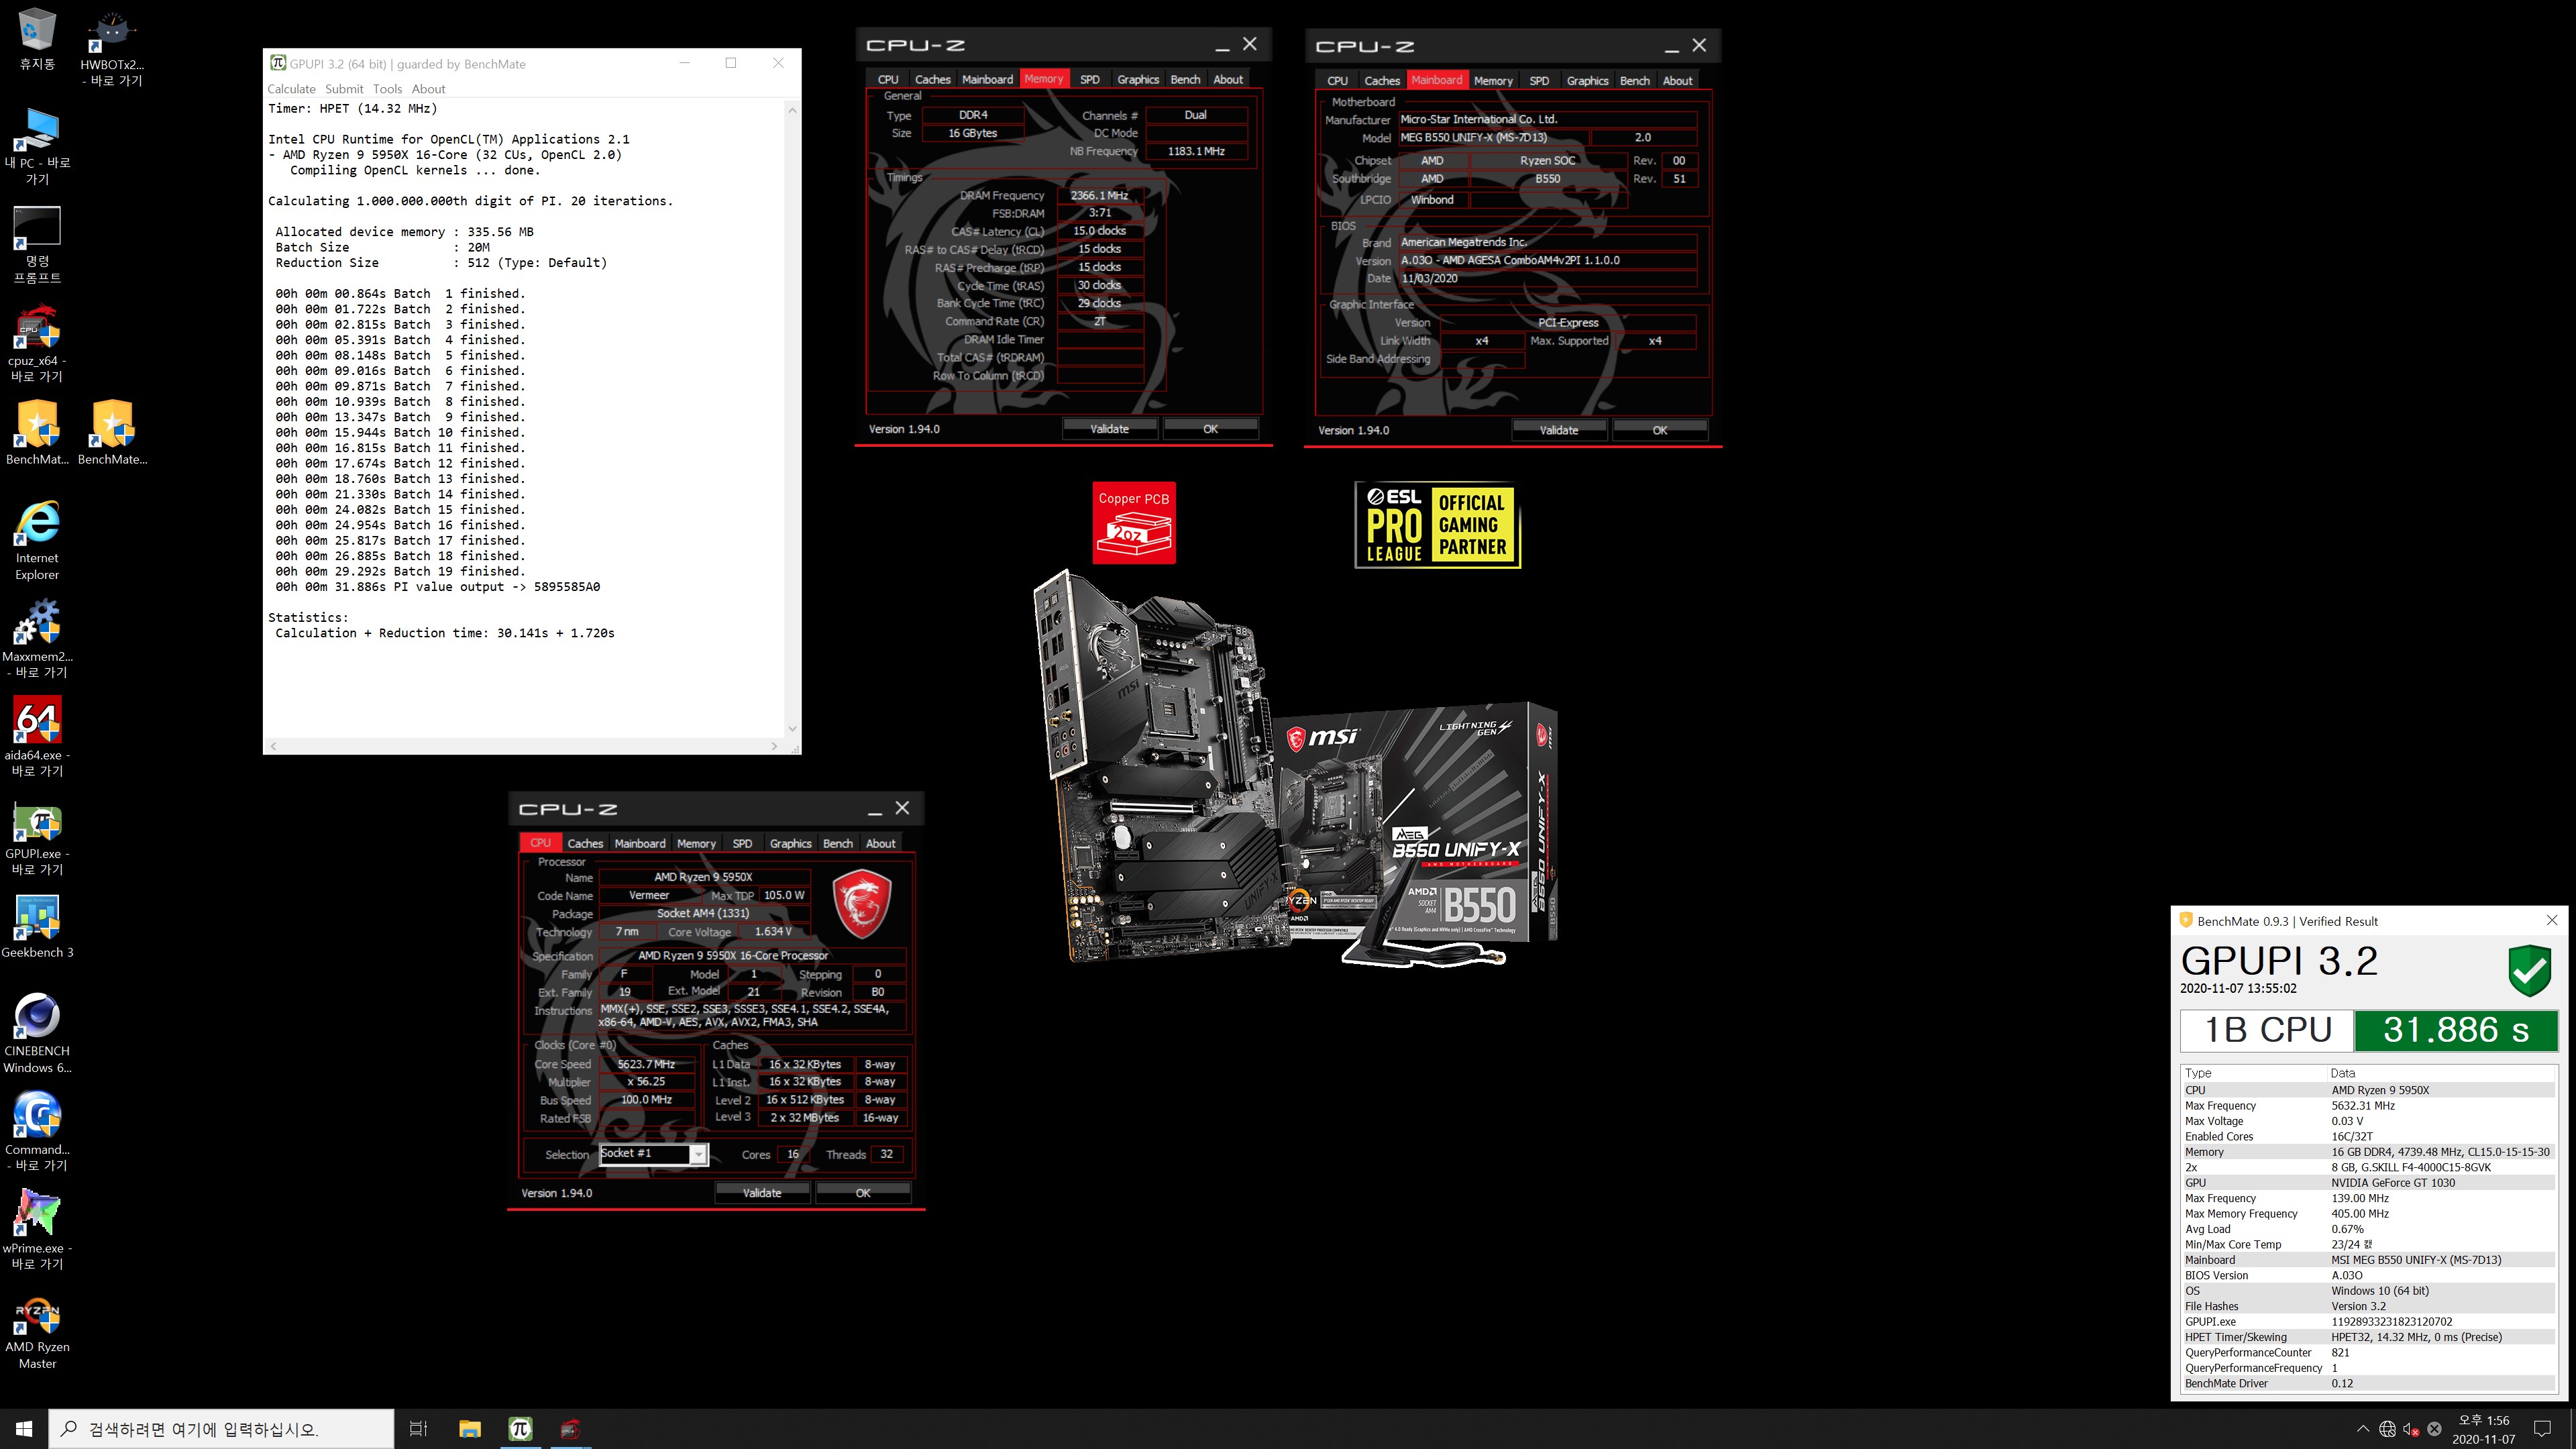The width and height of the screenshot is (2576, 1449).
Task: Open the notification center icon
Action: 2543,1429
